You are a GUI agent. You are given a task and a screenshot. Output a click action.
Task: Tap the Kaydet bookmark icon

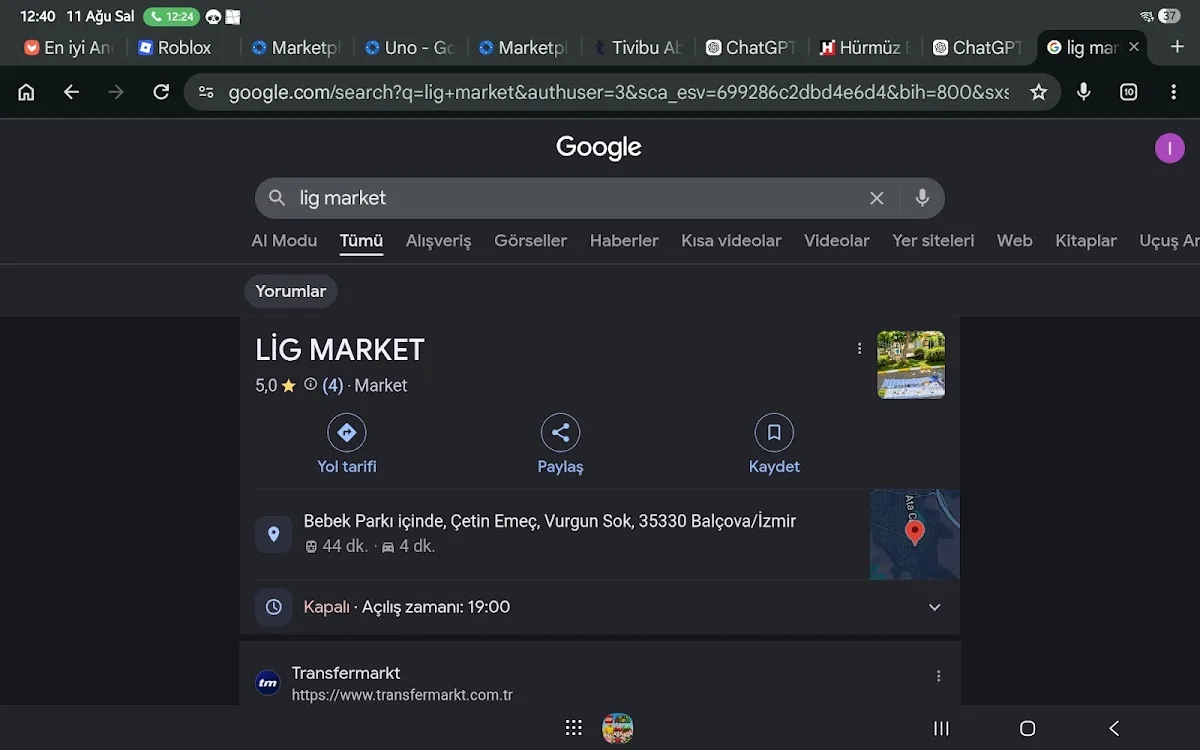(774, 433)
